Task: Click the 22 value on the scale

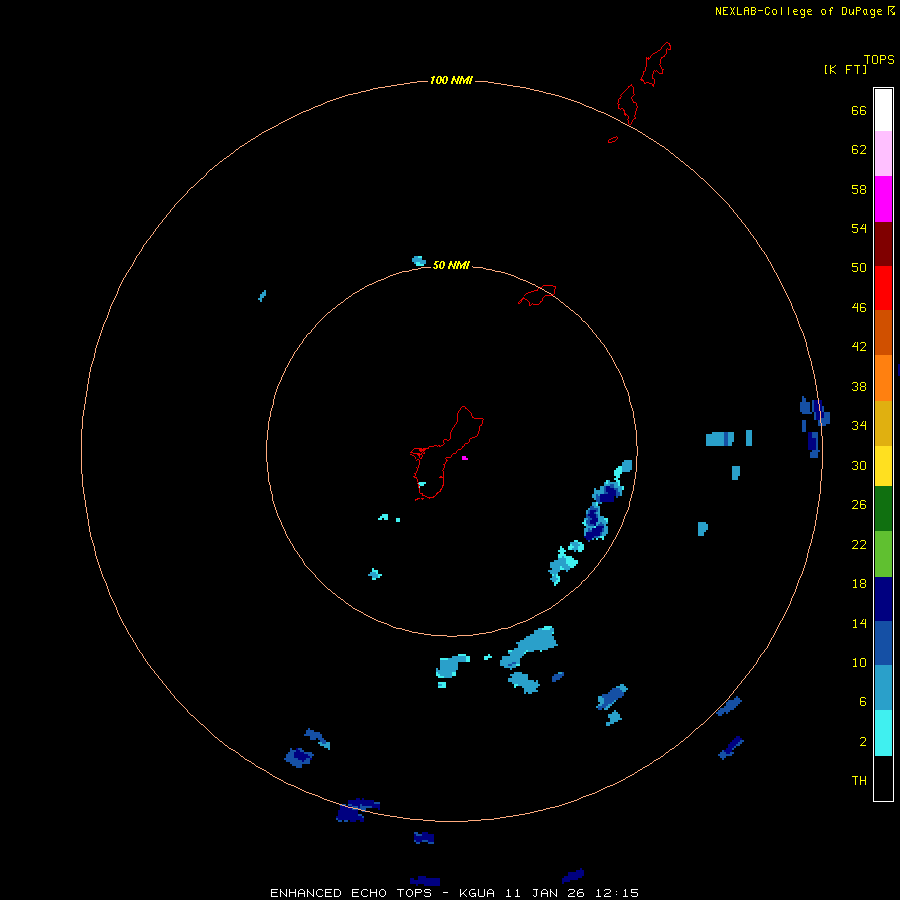Action: (859, 544)
